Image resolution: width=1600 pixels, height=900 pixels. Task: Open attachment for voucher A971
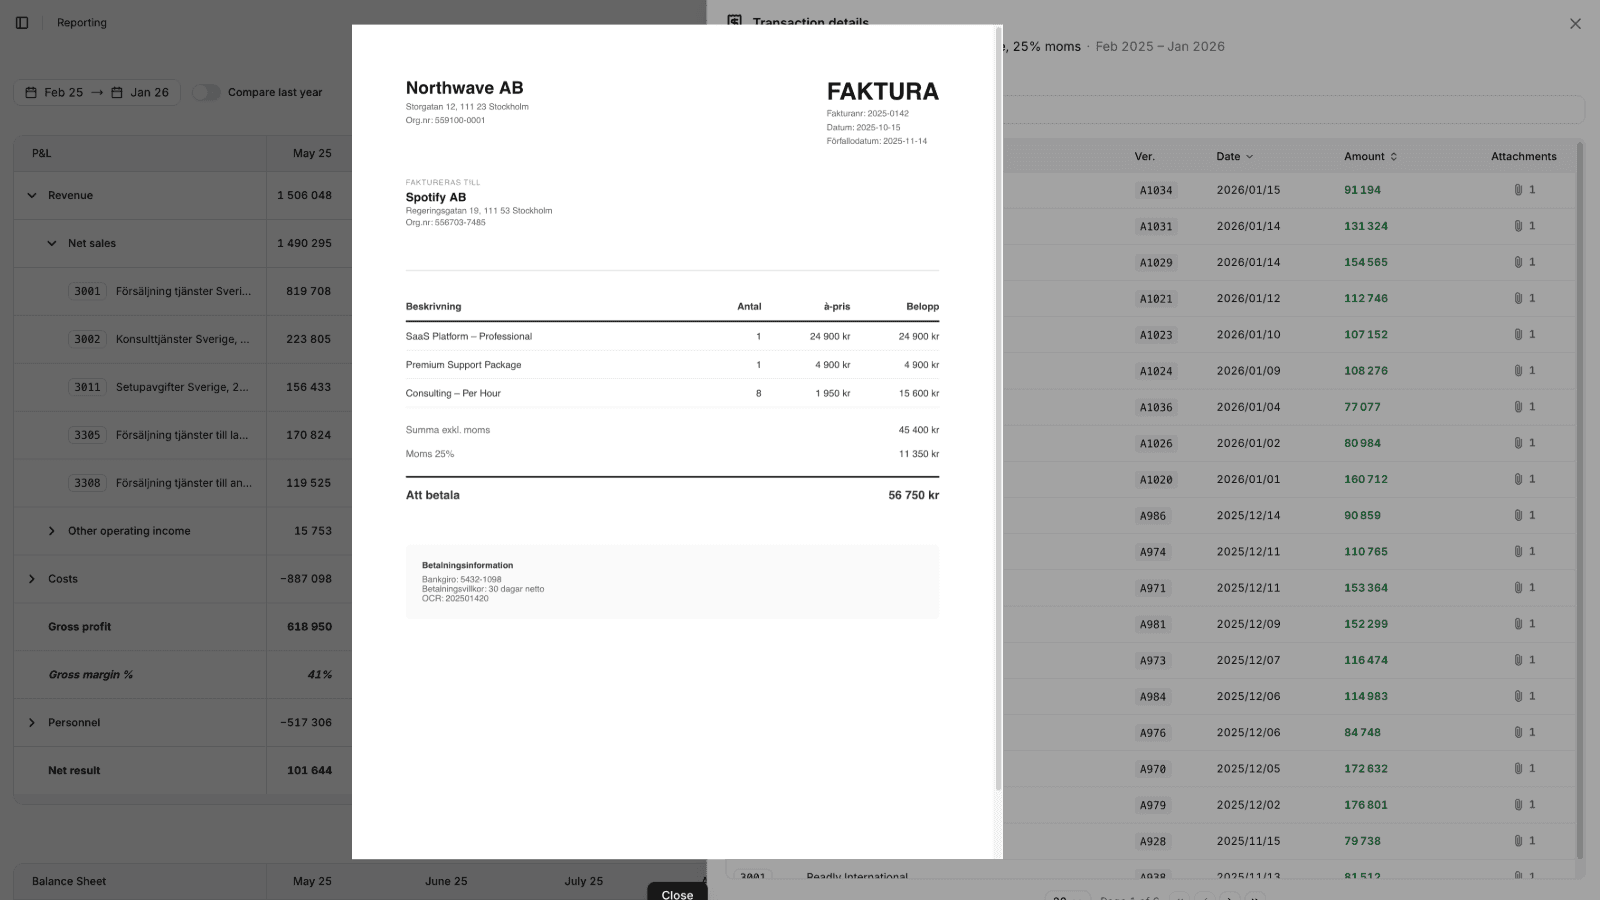[x=1524, y=588]
